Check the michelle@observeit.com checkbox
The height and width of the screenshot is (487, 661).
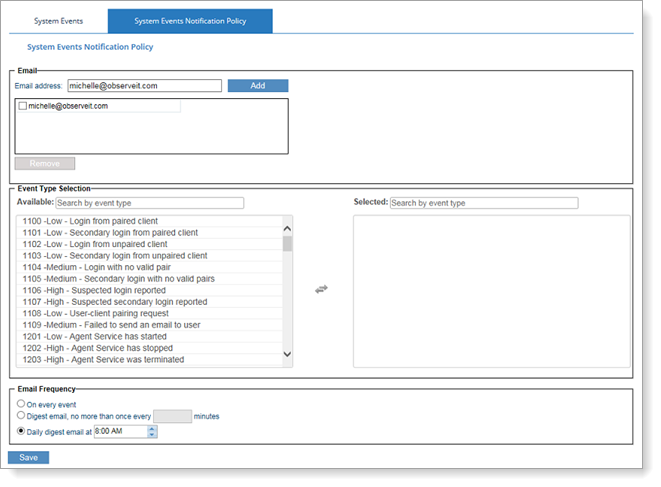(23, 106)
